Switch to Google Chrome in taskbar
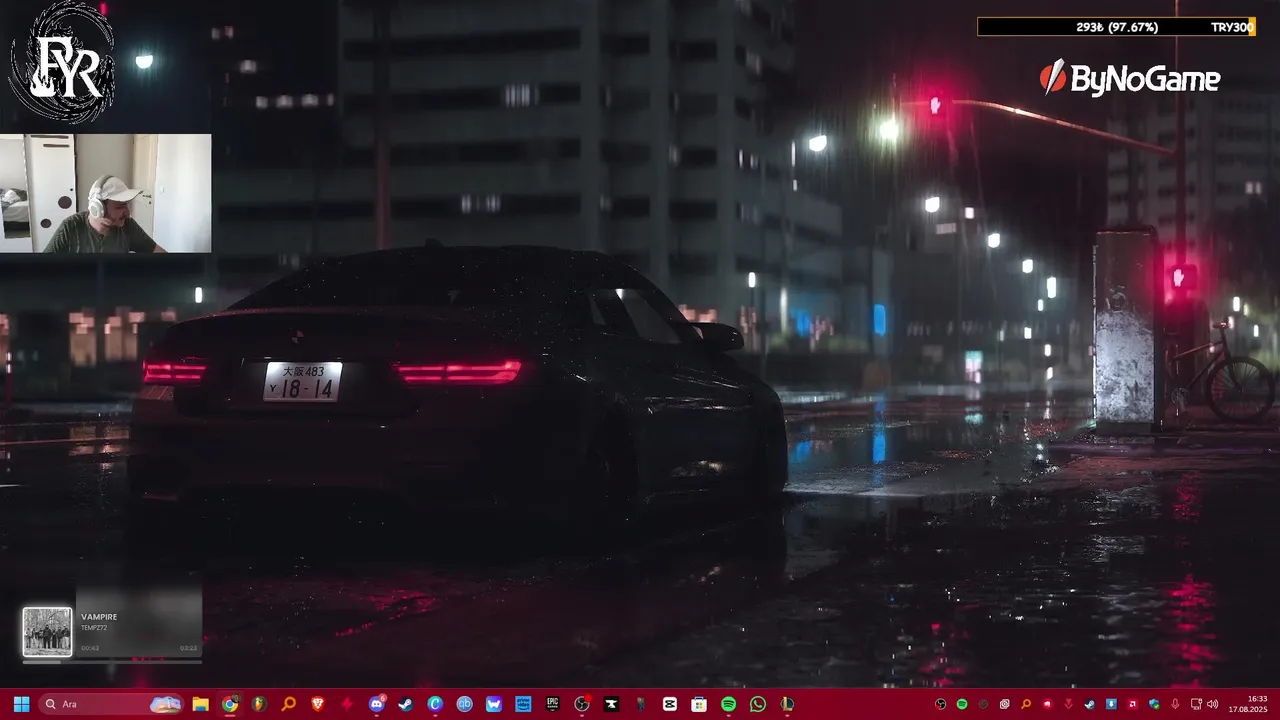Viewport: 1280px width, 720px height. pos(230,704)
